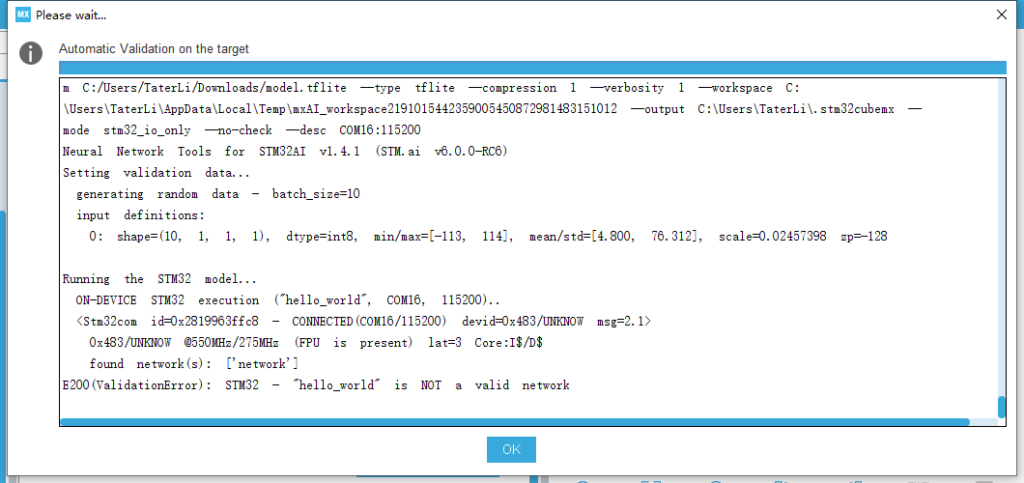Viewport: 1024px width, 483px height.
Task: Click the 'input definitions:' line
Action: coord(140,215)
